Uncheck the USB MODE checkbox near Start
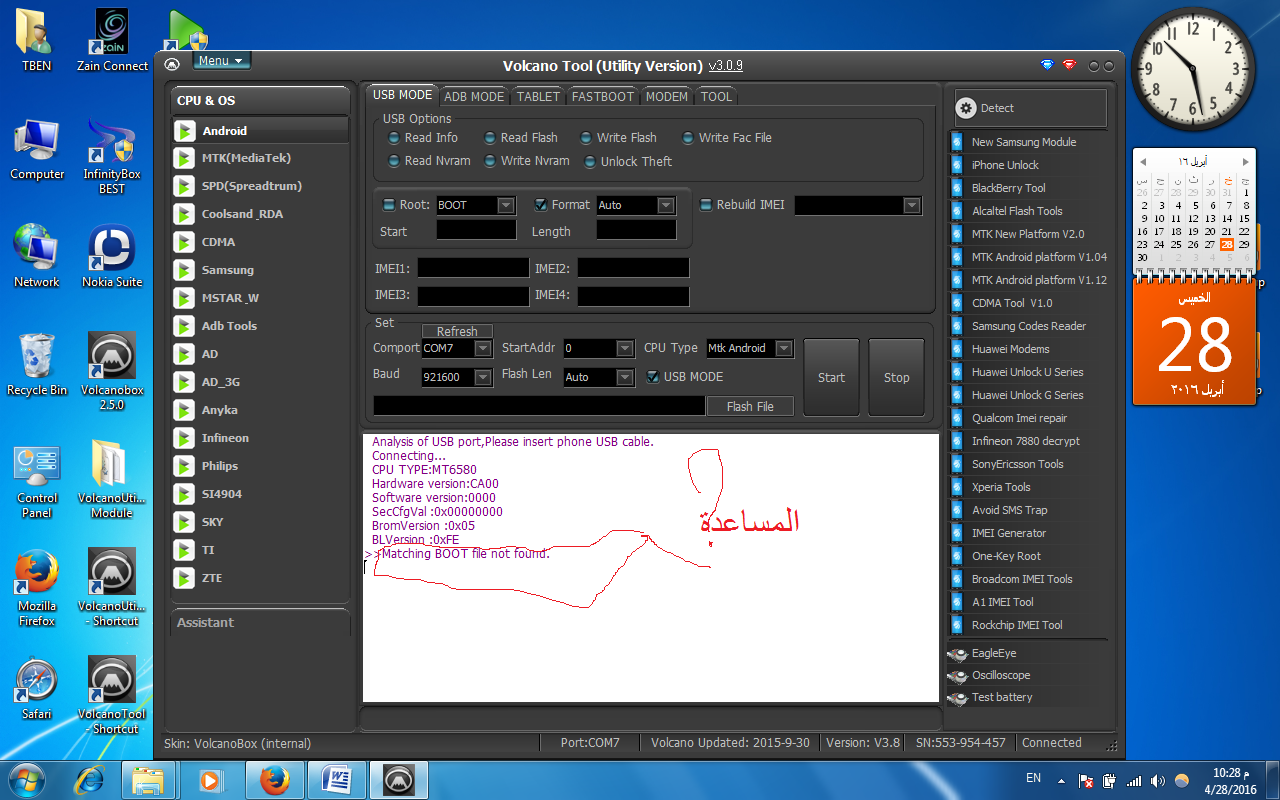 coord(653,377)
